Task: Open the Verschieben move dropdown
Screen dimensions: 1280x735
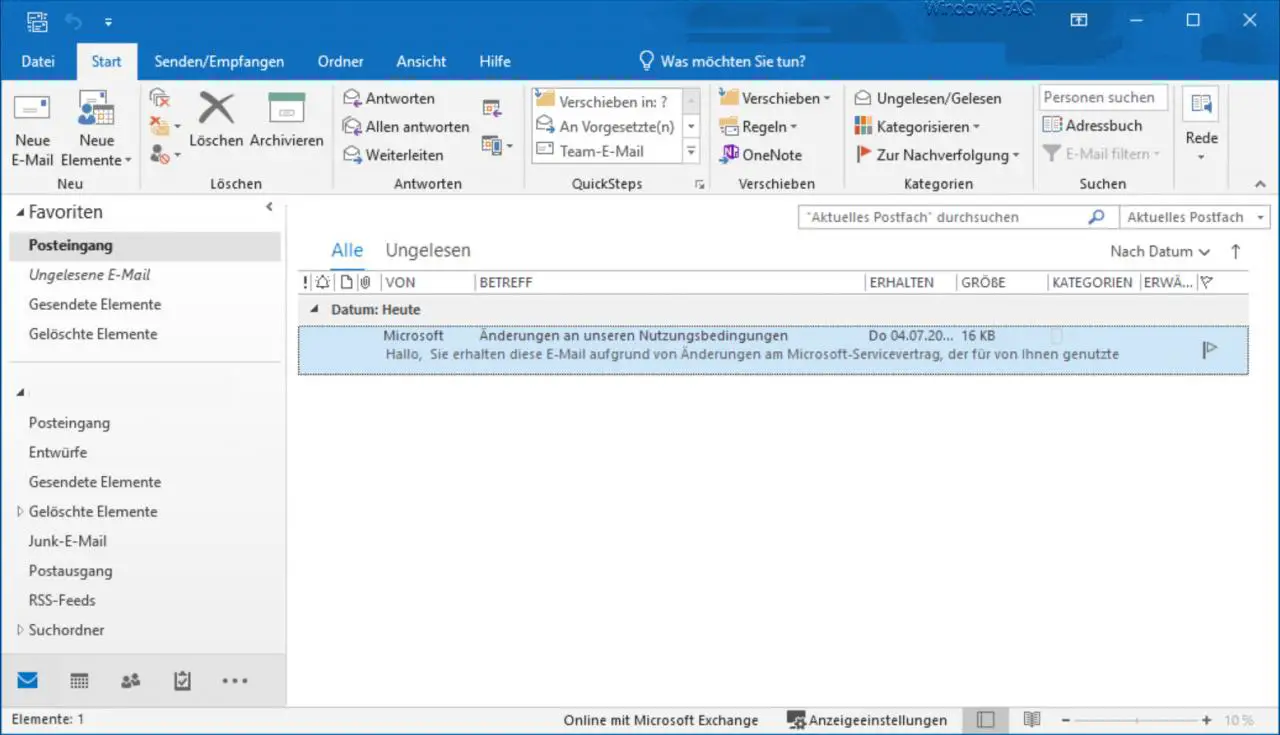Action: pos(775,98)
